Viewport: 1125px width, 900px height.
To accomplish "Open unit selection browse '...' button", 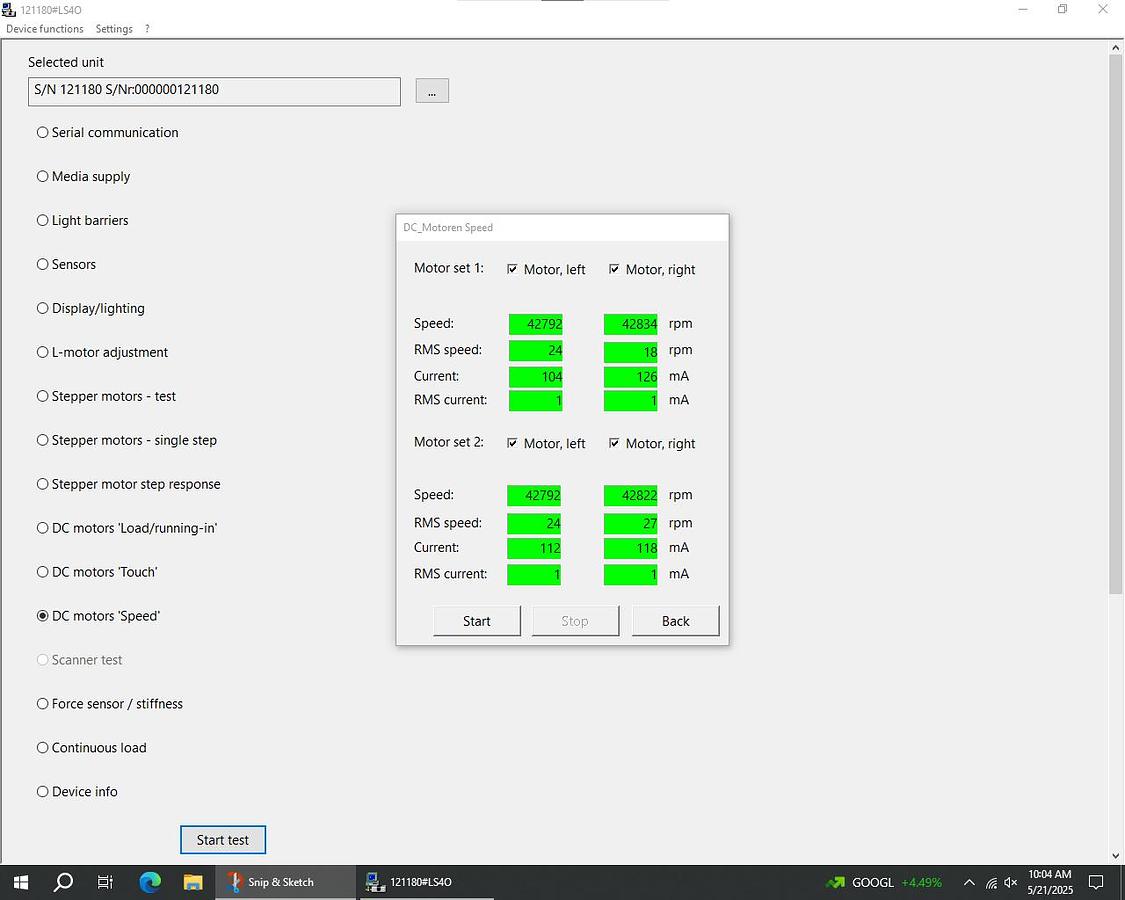I will [x=432, y=91].
